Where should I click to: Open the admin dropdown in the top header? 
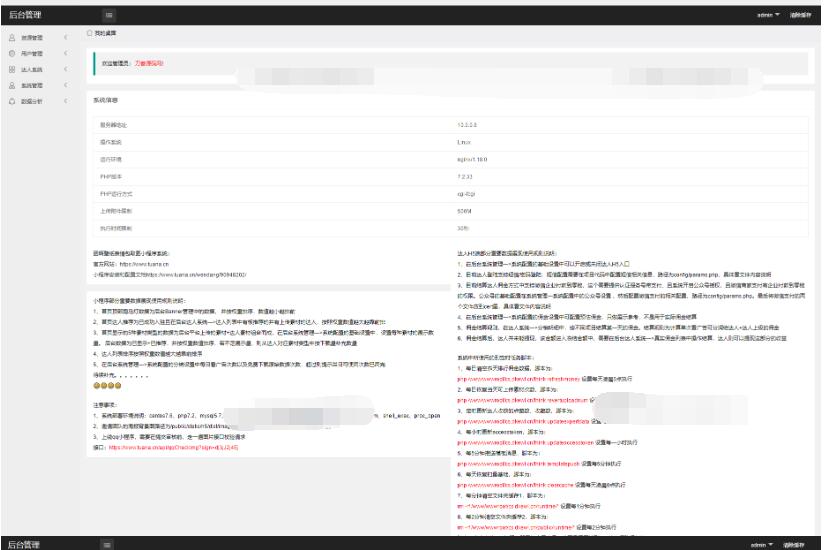(x=768, y=15)
